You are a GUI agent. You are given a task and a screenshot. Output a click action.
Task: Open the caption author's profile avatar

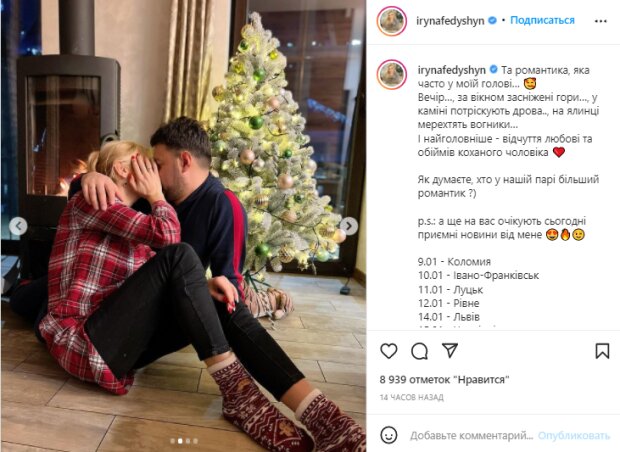pyautogui.click(x=392, y=75)
